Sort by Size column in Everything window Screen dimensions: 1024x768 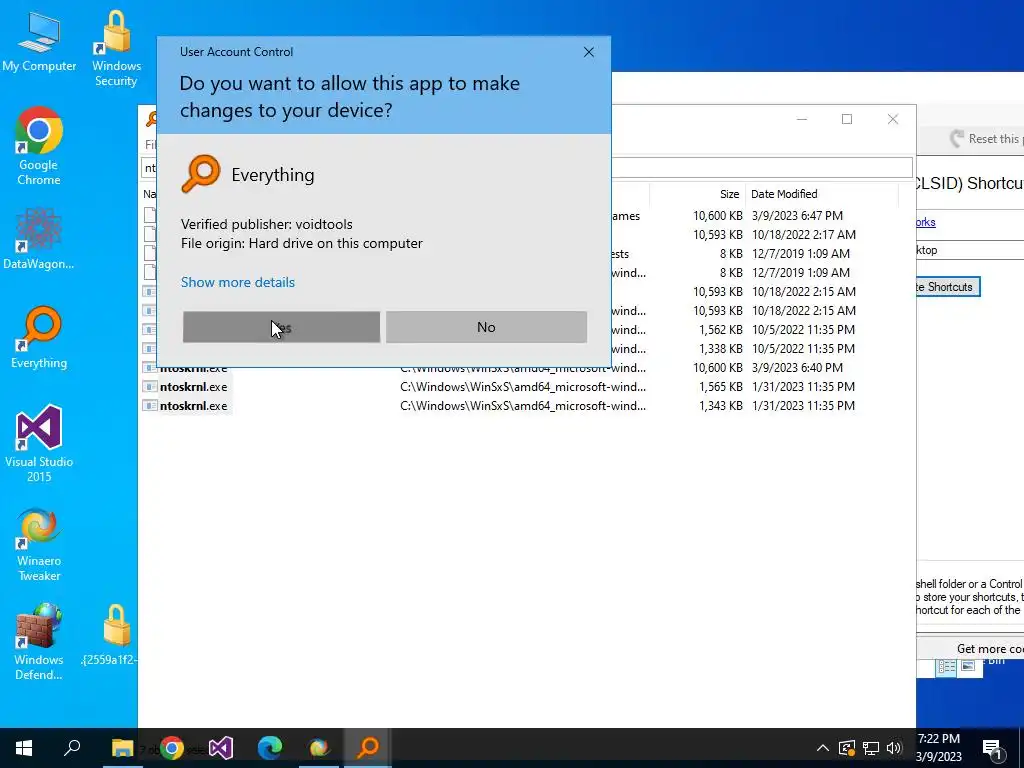(x=729, y=194)
